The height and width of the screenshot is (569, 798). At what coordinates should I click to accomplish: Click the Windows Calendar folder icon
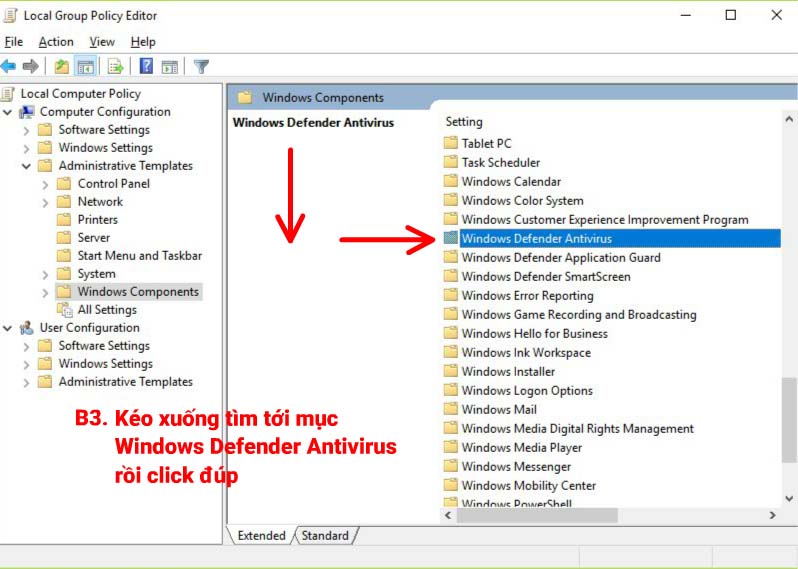(x=450, y=181)
